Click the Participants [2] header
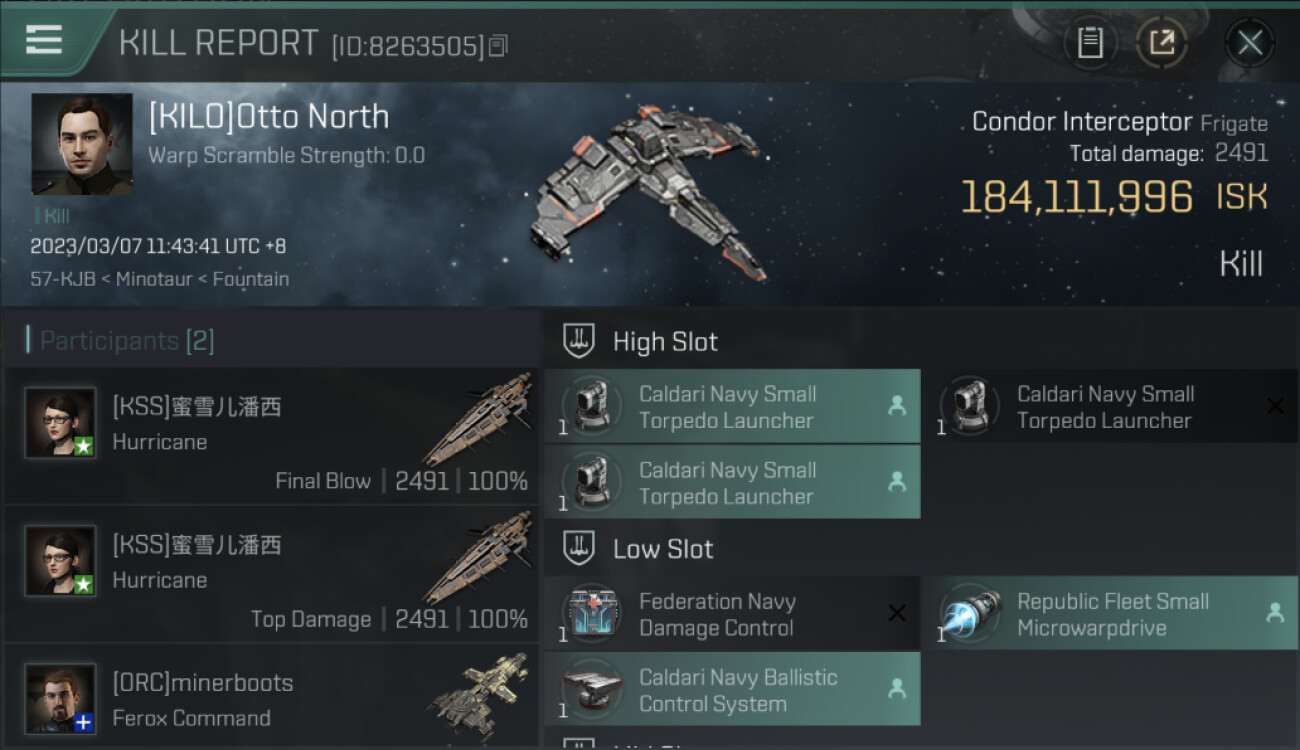The height and width of the screenshot is (750, 1300). pyautogui.click(x=127, y=341)
